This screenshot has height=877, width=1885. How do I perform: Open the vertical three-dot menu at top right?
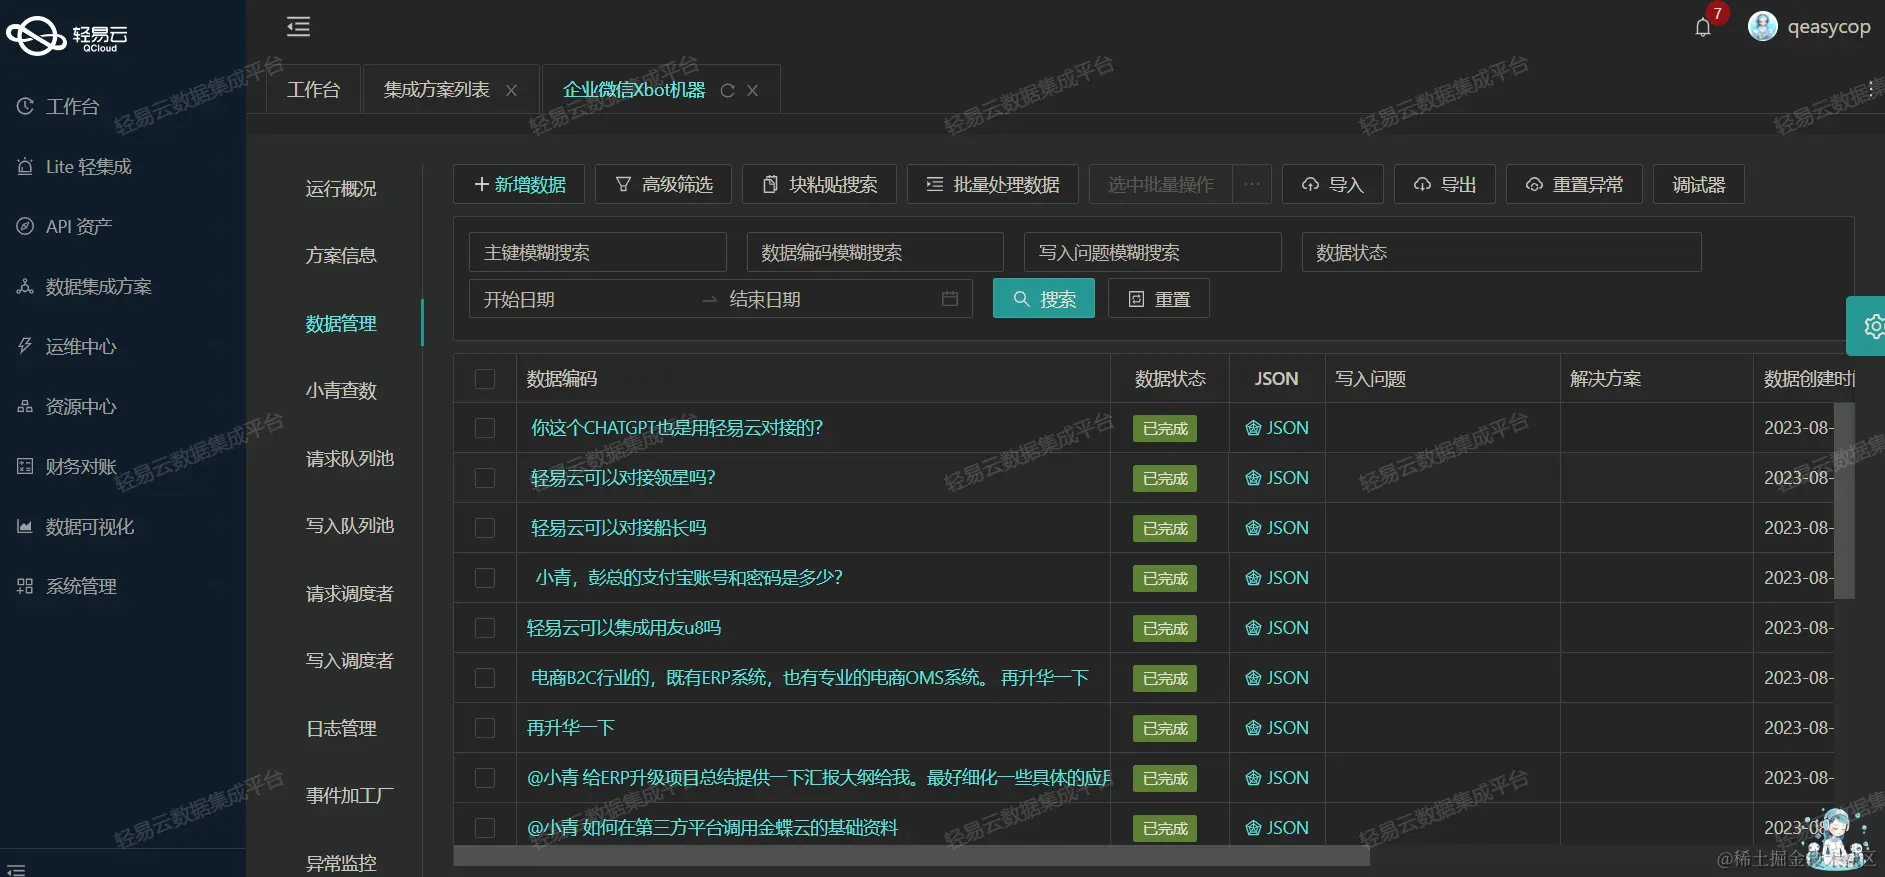pyautogui.click(x=1870, y=88)
